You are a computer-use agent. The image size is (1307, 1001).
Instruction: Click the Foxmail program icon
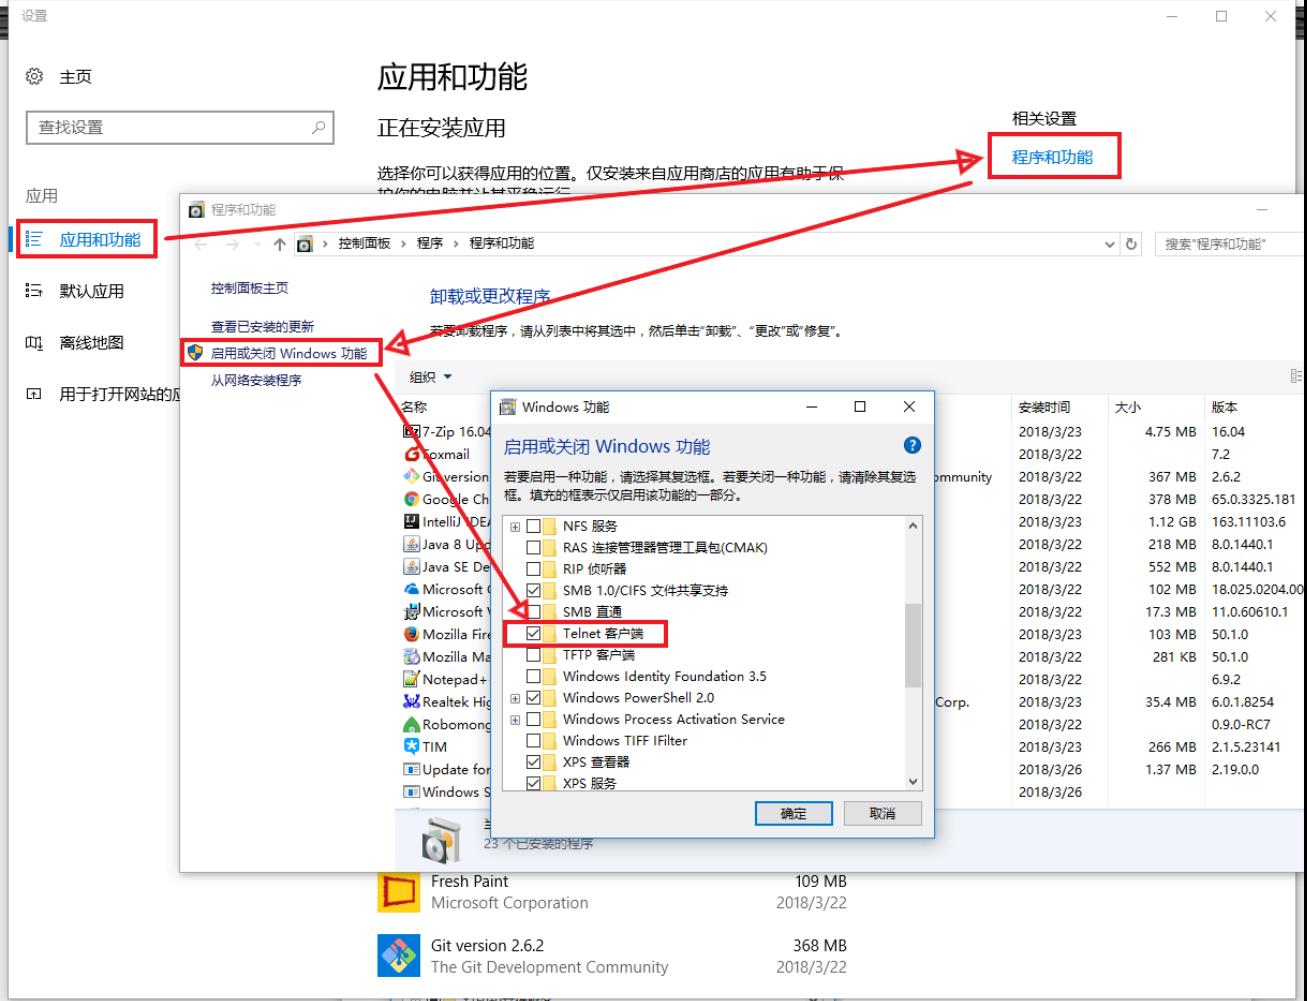411,454
